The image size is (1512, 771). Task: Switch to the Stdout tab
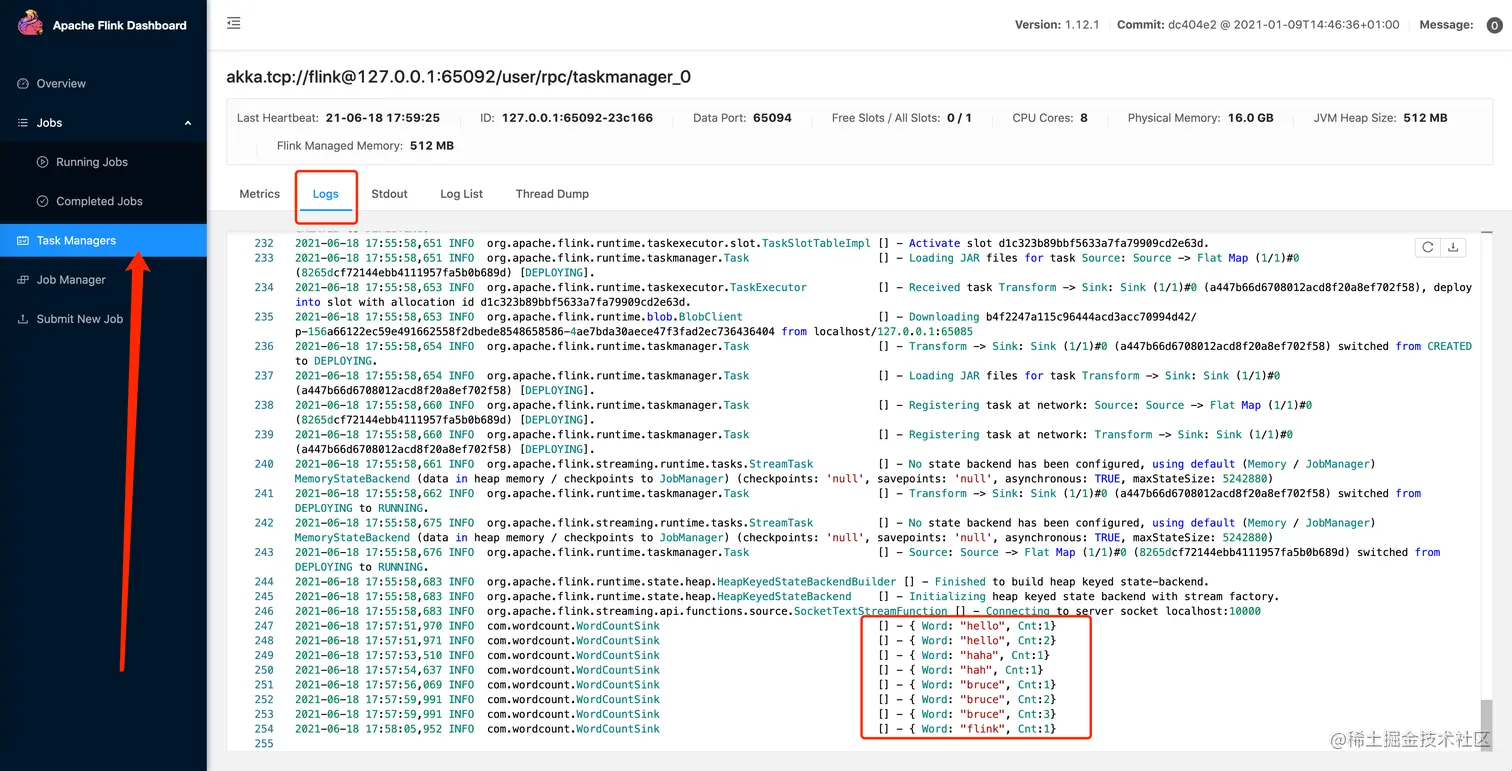click(389, 194)
